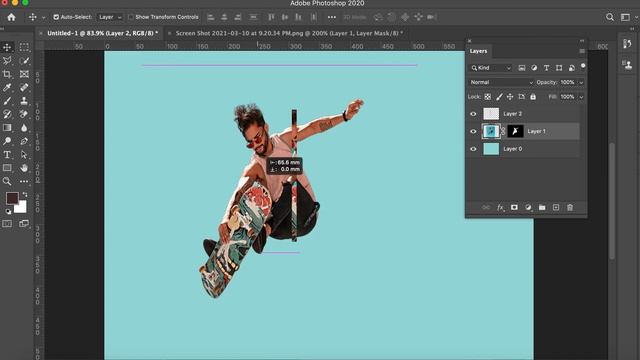Open the Opacity slider dropdown arrow
This screenshot has height=360, width=640.
581,82
